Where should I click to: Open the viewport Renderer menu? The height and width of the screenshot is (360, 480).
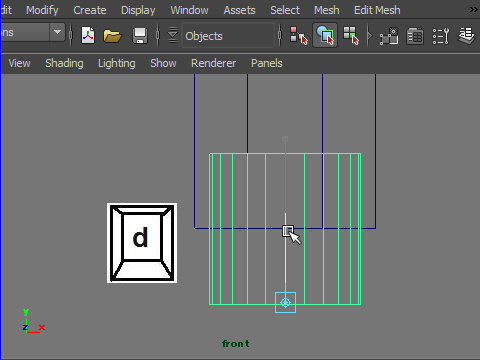213,63
